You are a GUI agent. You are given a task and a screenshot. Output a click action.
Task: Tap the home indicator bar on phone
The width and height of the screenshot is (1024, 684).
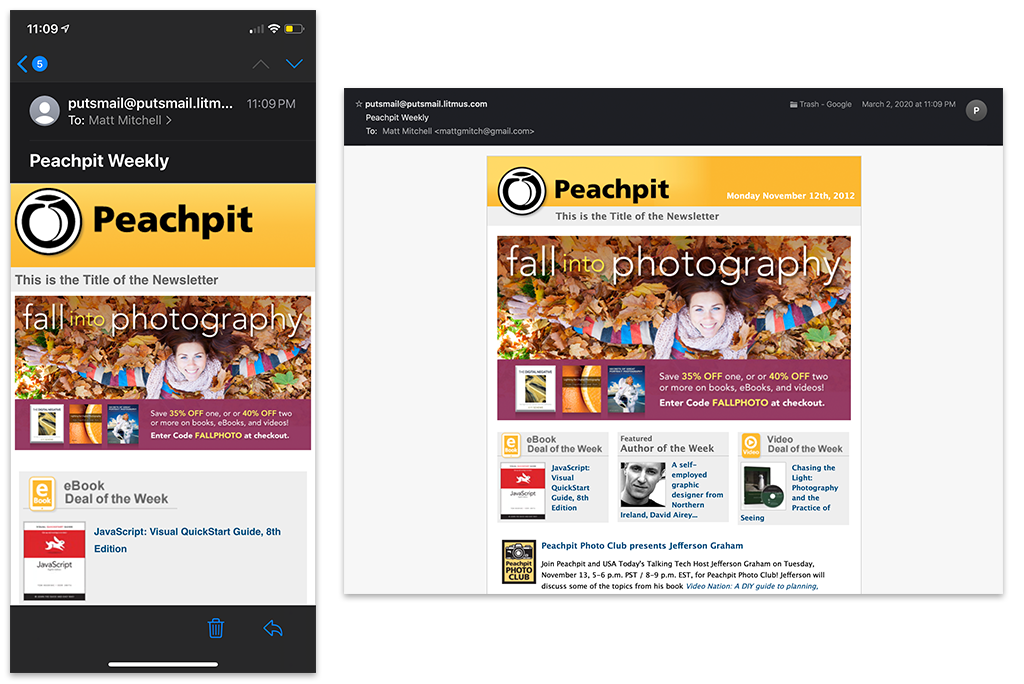(163, 664)
